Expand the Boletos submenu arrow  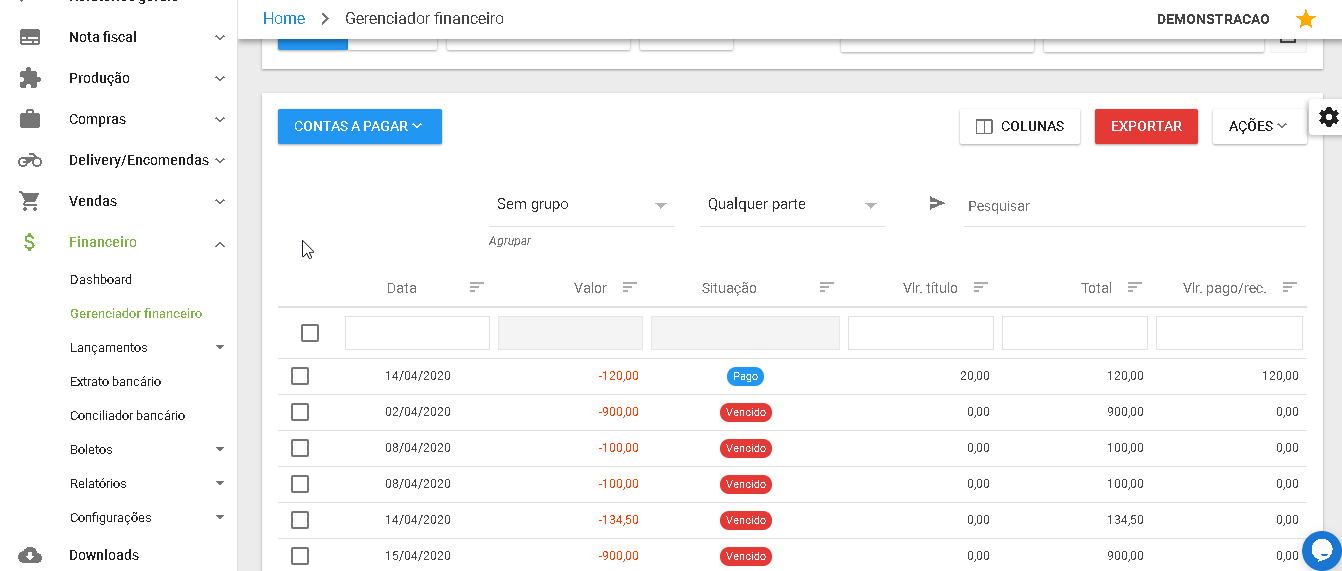pos(220,450)
